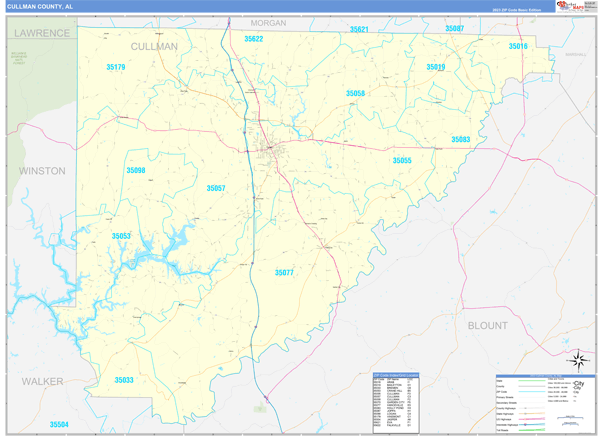Click ZIP code 35179 label
Viewport: 600px width, 436px height.
click(x=116, y=67)
